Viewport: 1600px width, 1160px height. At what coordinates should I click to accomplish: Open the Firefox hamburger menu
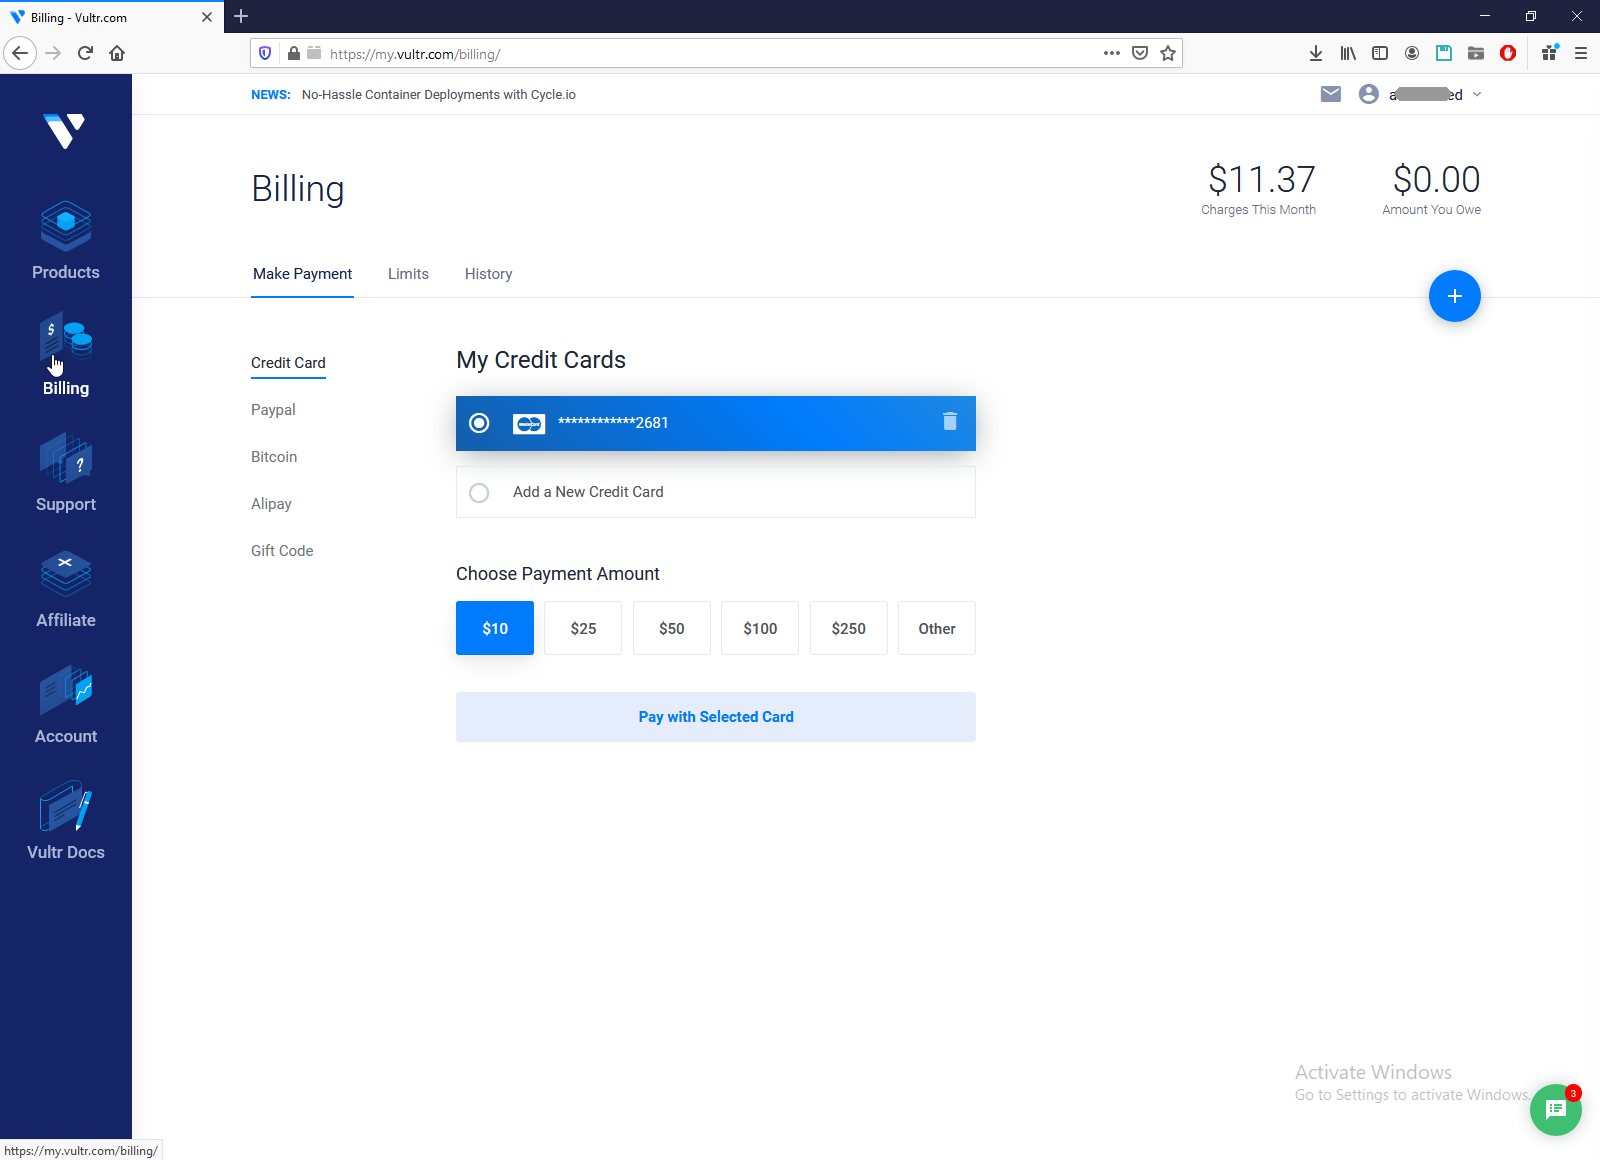[x=1581, y=53]
